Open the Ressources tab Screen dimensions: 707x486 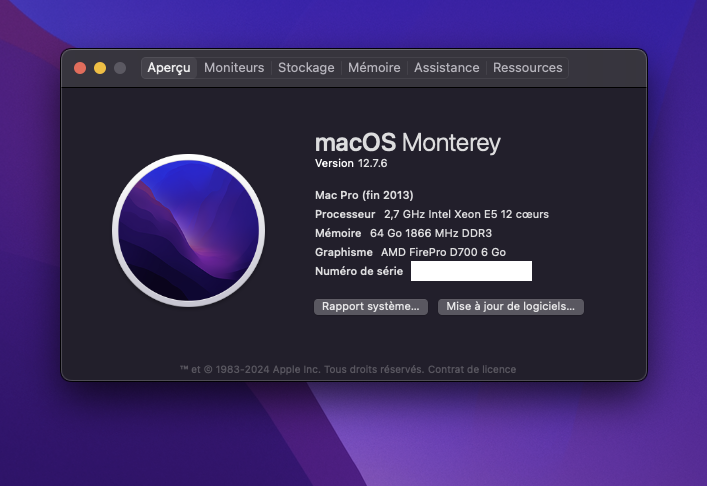pos(528,68)
